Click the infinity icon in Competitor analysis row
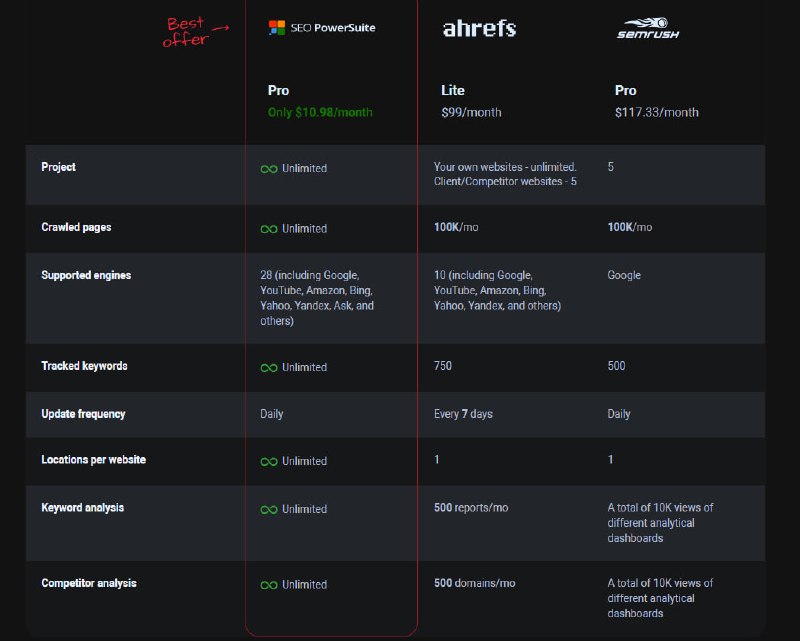 (269, 585)
